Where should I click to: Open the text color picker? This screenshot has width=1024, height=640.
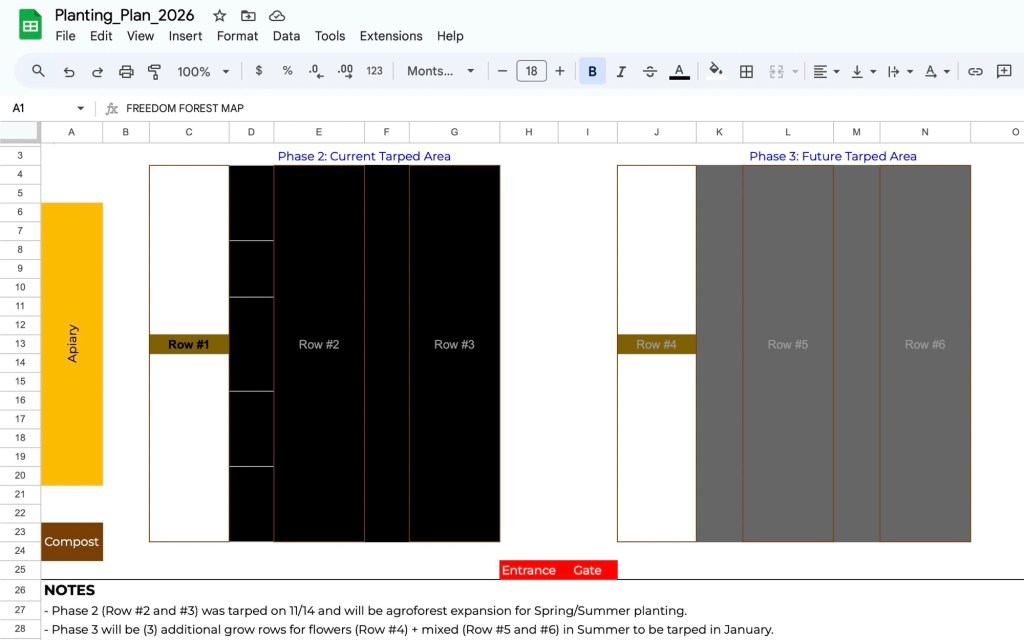(x=679, y=71)
